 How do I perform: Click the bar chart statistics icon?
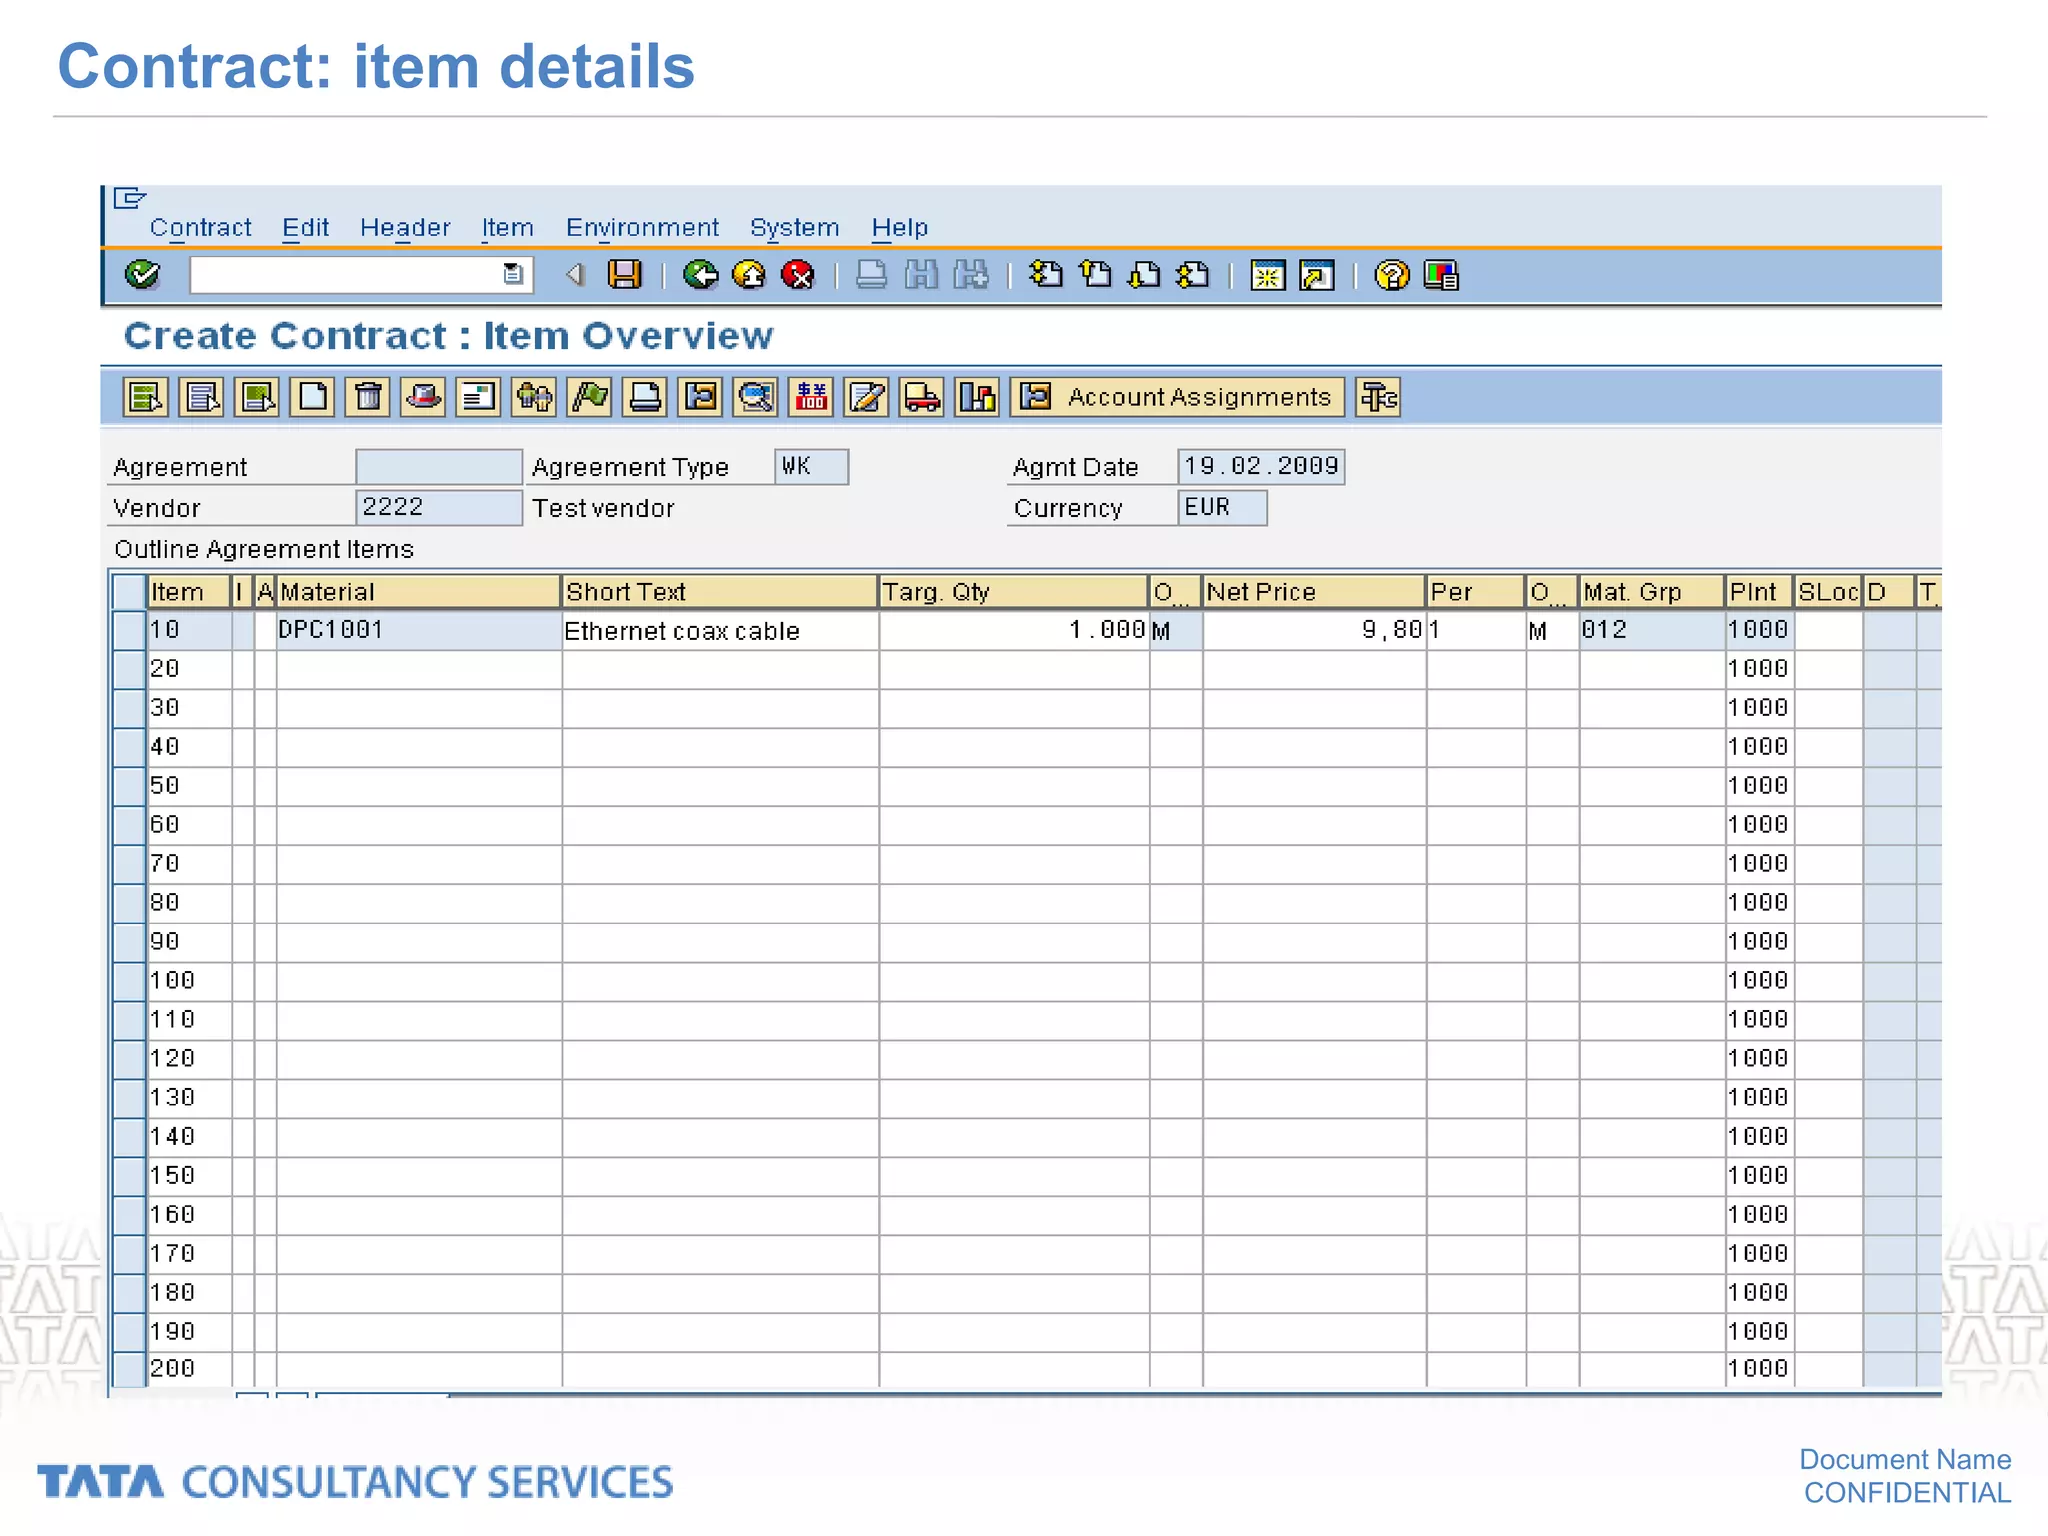[x=977, y=397]
